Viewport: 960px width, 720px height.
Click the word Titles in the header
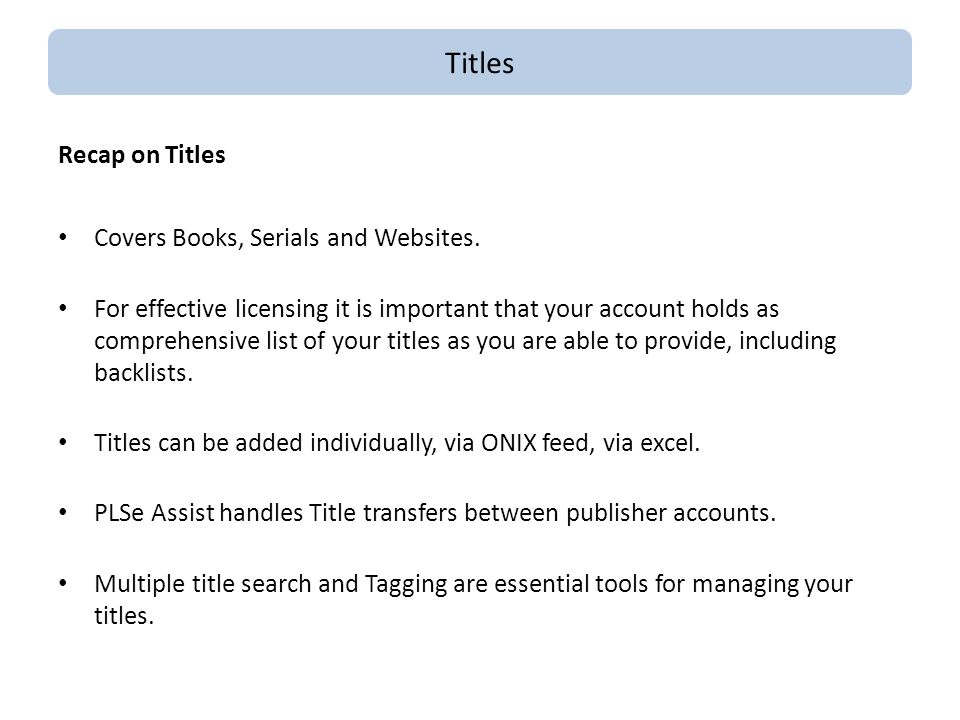(x=479, y=63)
